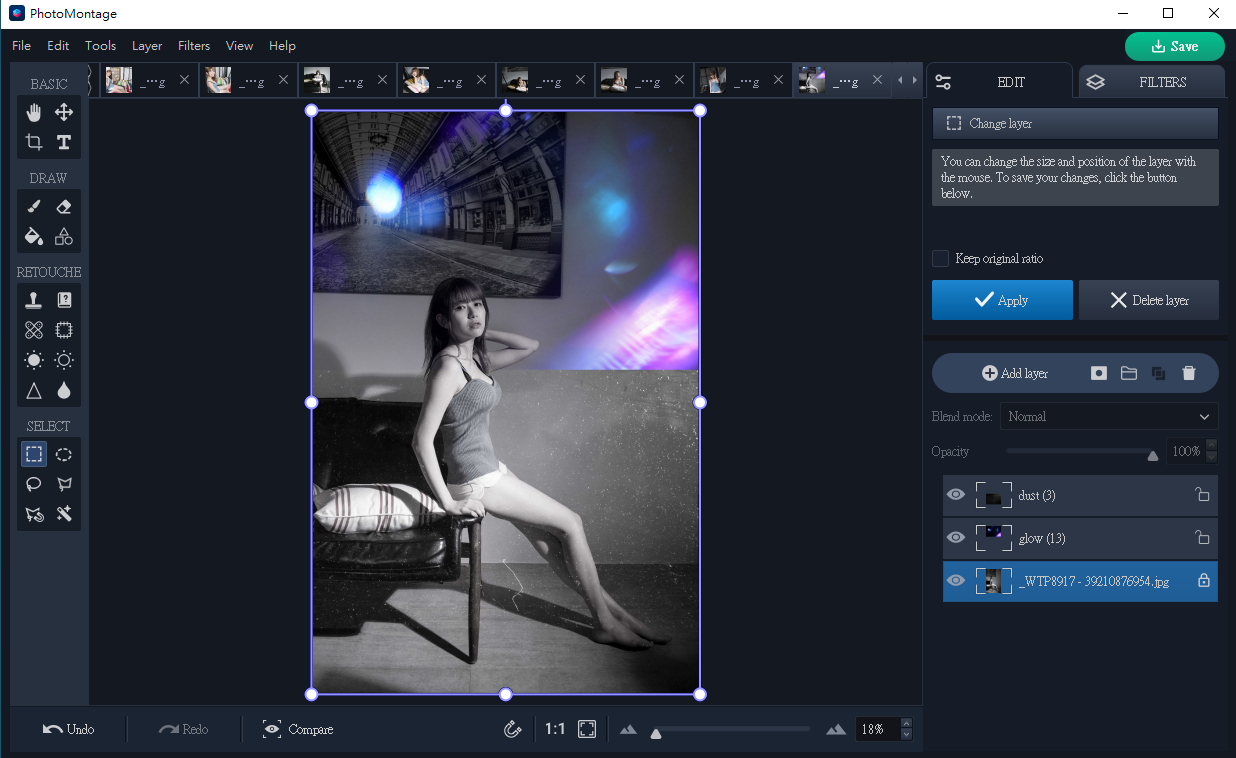This screenshot has width=1236, height=758.
Task: Switch to the FILTERS panel tab
Action: click(x=1150, y=82)
